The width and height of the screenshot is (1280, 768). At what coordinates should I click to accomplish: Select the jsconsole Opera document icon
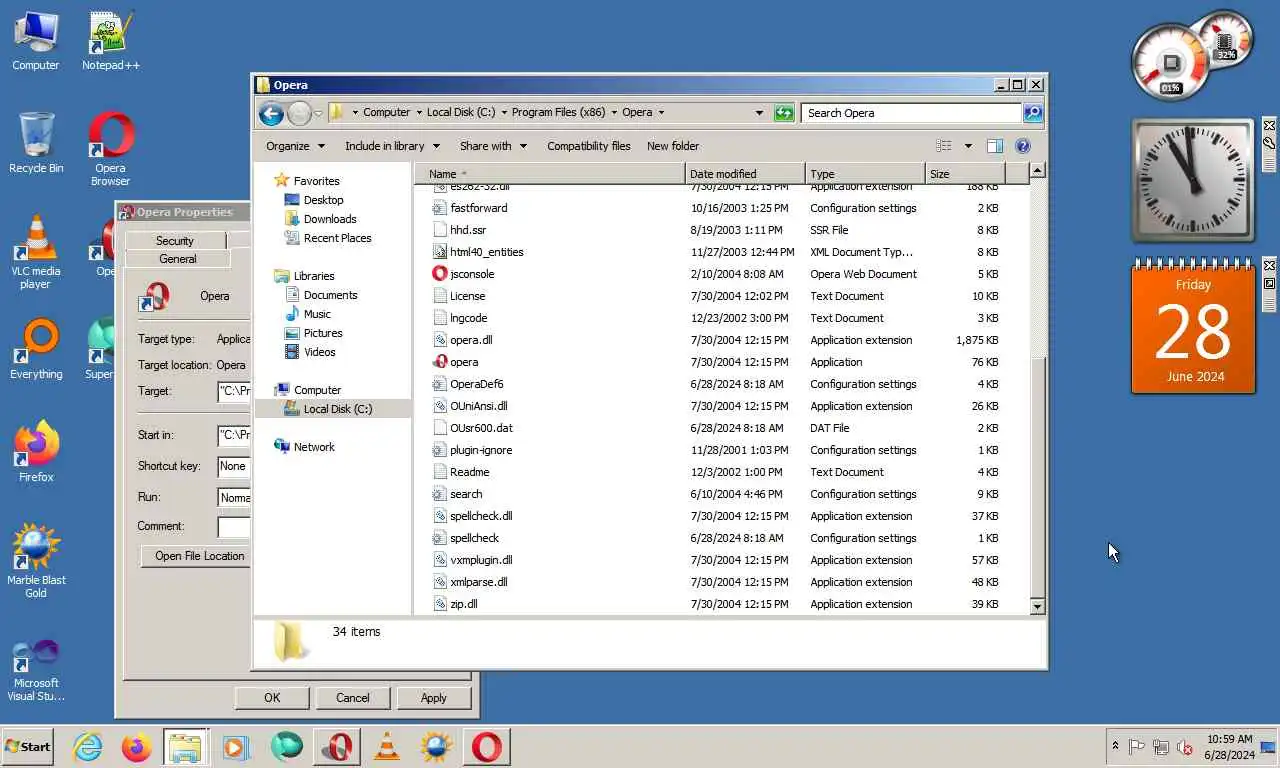pyautogui.click(x=440, y=274)
